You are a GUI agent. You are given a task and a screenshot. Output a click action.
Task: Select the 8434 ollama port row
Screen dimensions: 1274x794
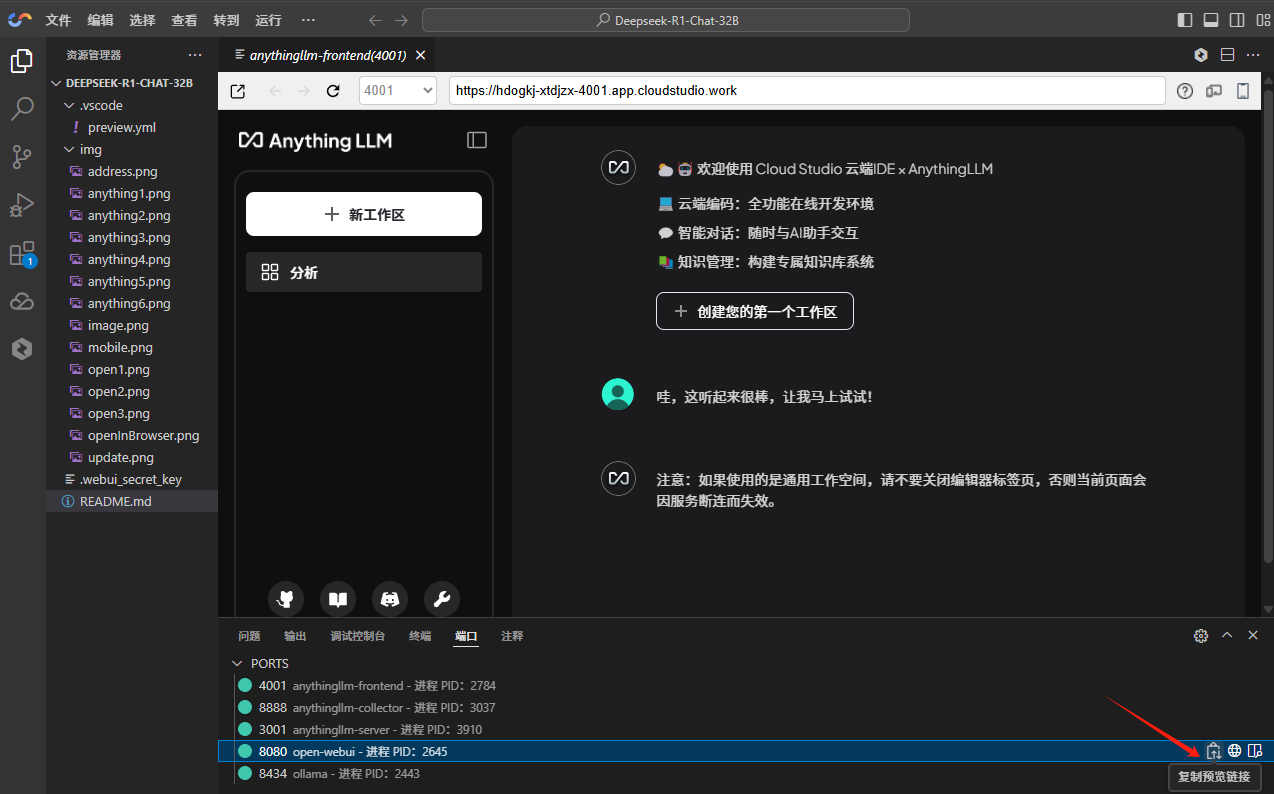click(746, 773)
